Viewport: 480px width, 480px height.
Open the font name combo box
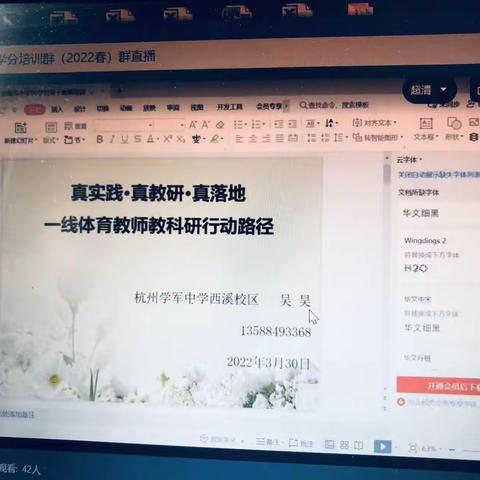tap(124, 125)
